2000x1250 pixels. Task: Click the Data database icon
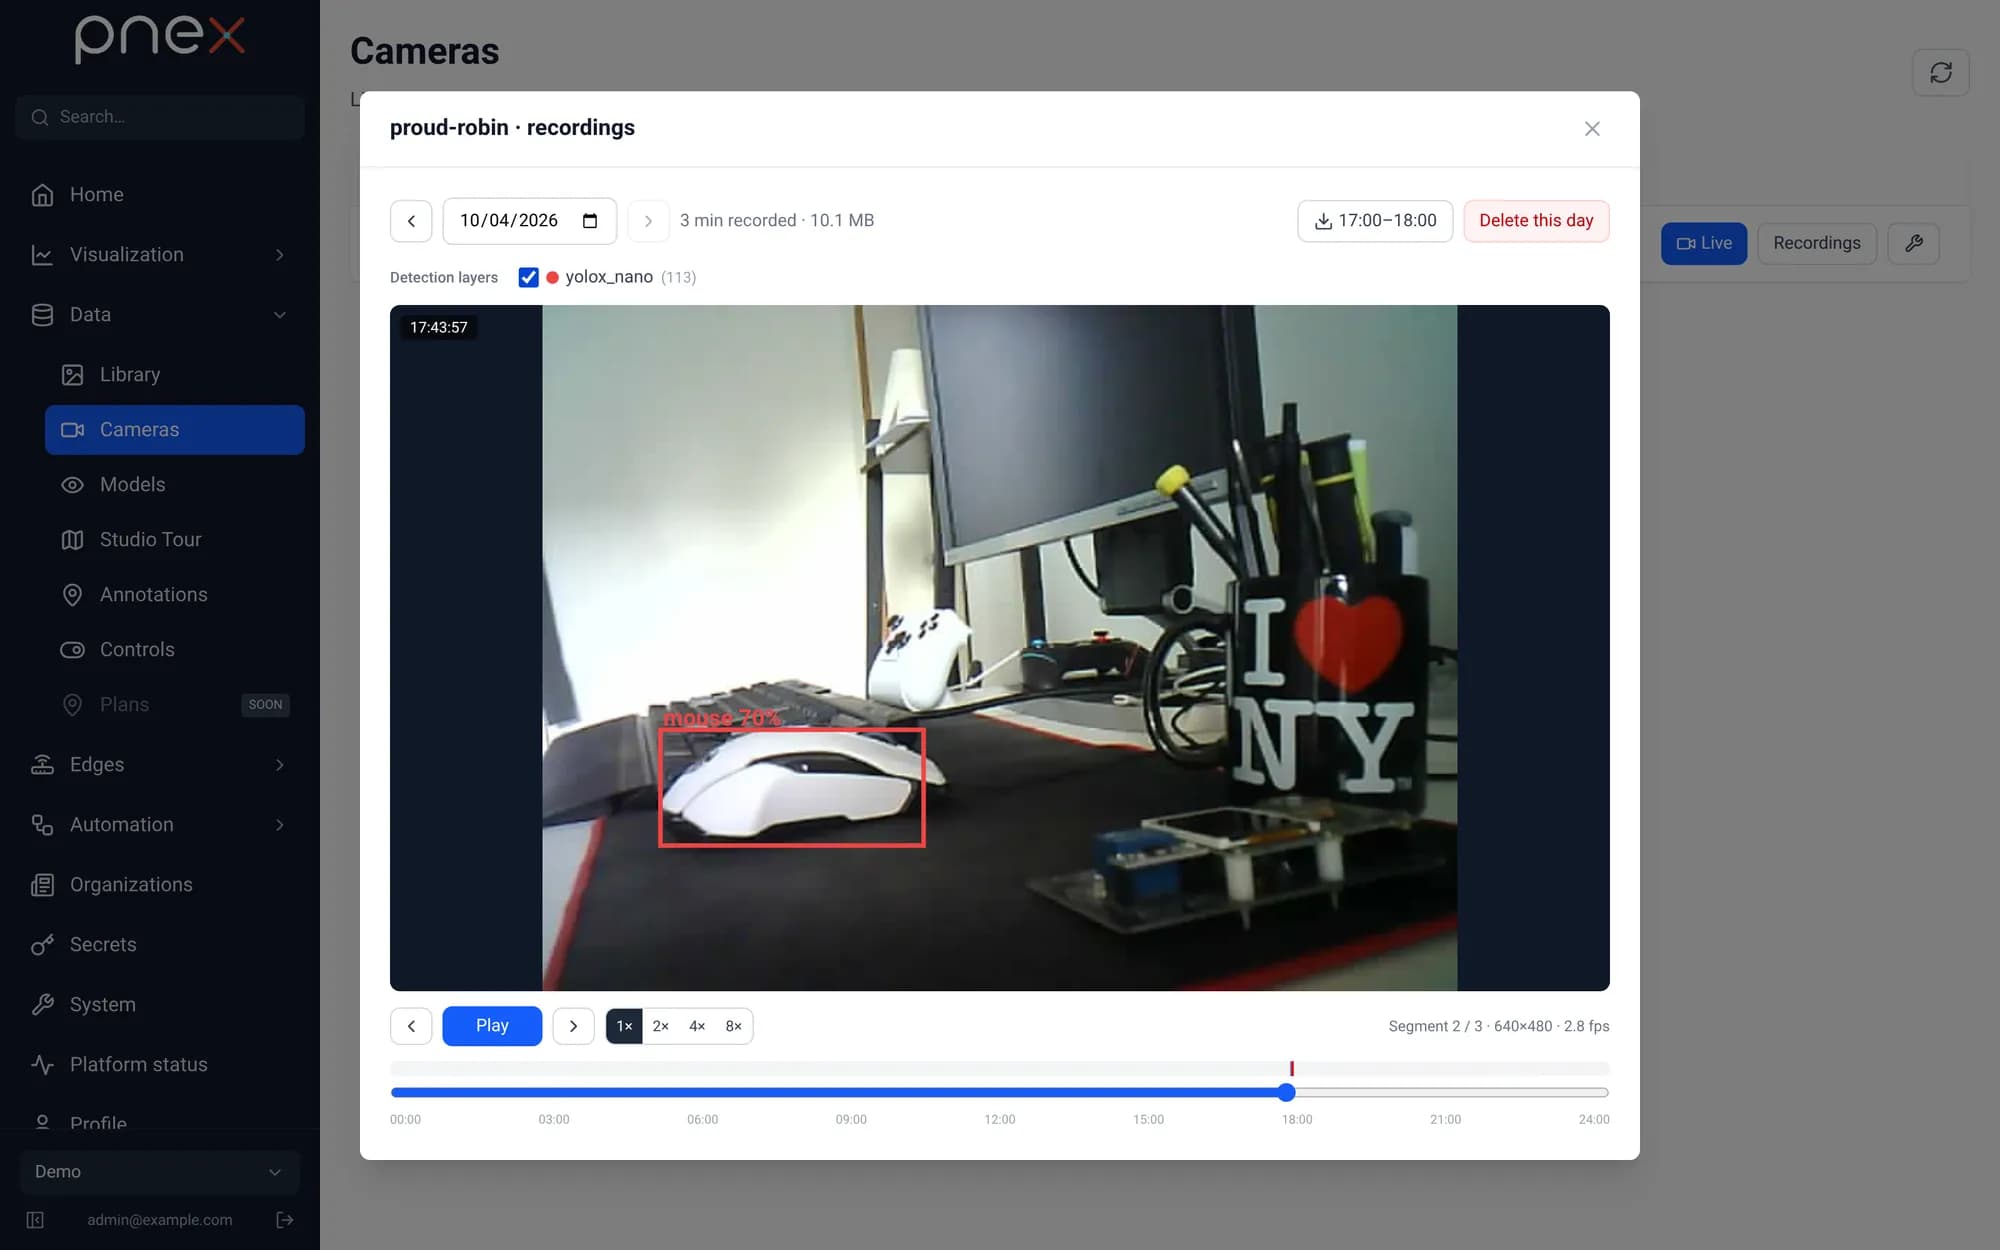coord(42,314)
